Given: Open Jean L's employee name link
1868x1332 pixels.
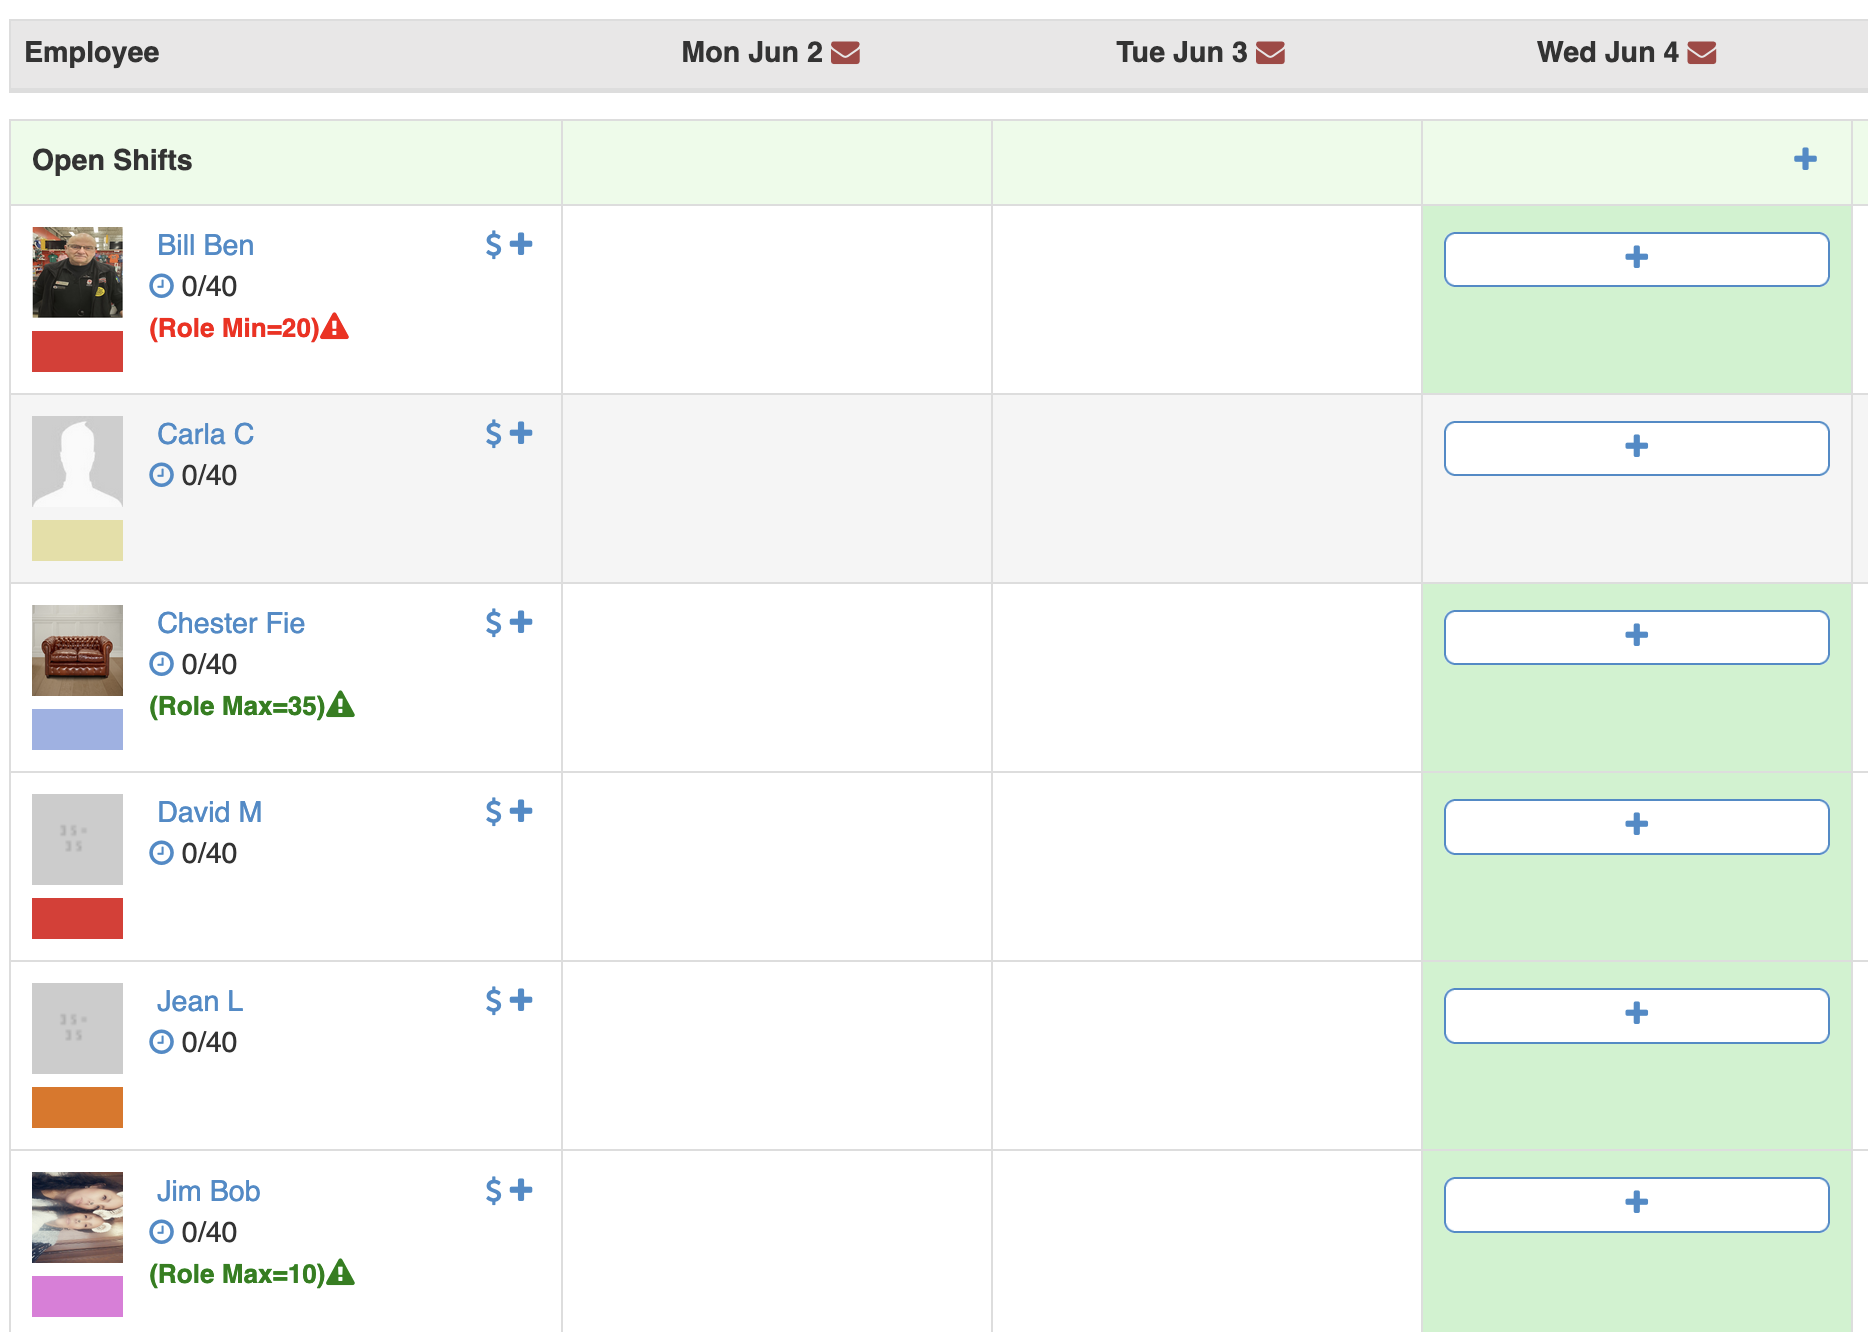Looking at the screenshot, I should pos(200,1001).
